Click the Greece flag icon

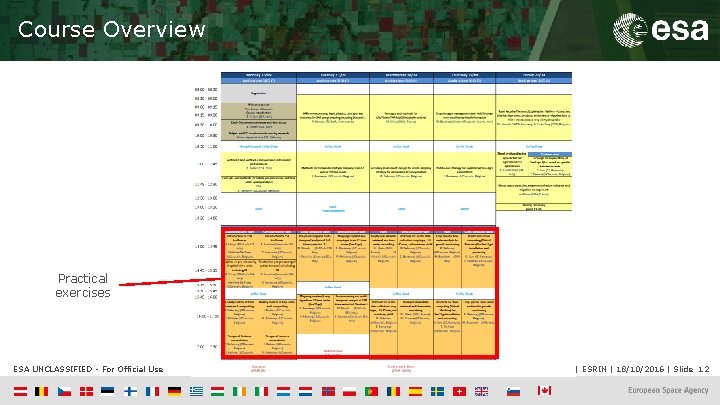click(197, 391)
